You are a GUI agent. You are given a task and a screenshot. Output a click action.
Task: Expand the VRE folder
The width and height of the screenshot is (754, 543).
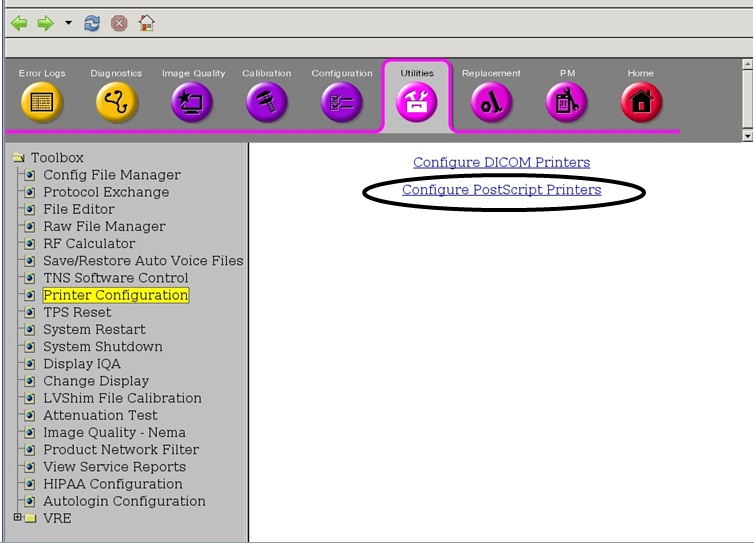point(17,518)
